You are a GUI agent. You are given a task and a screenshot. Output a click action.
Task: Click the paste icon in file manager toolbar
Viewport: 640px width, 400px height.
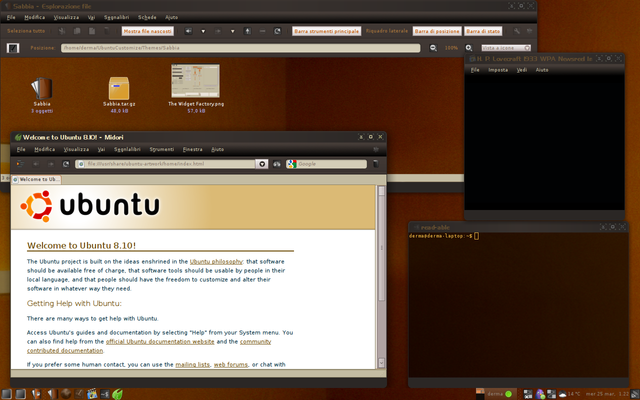(x=92, y=31)
